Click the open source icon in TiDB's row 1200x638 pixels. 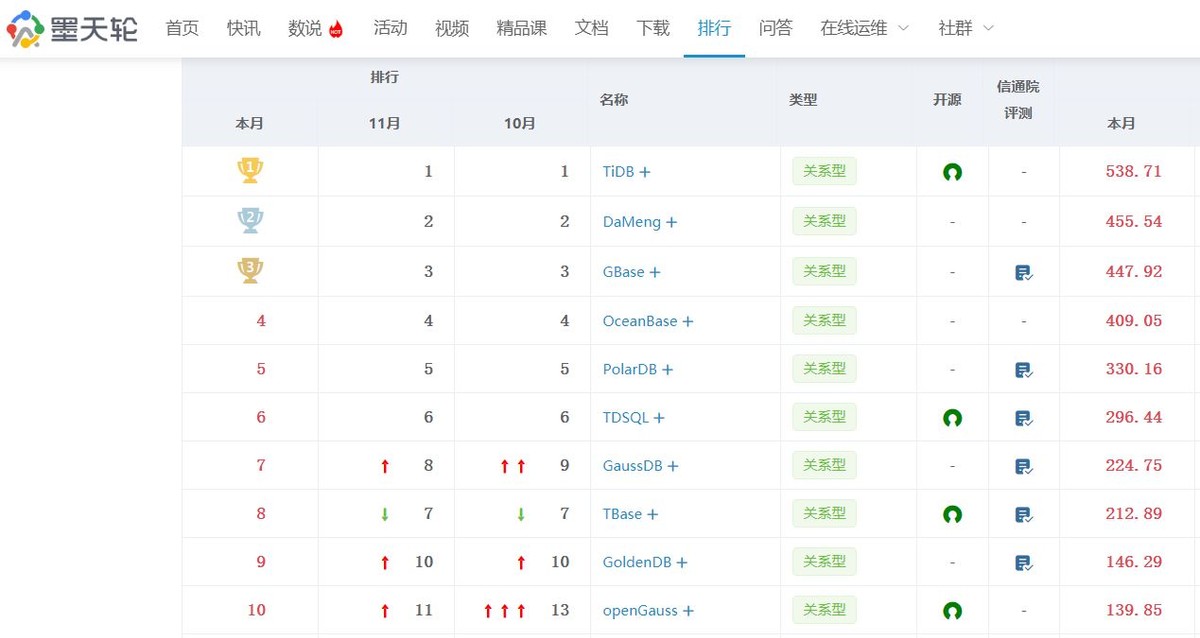pyautogui.click(x=952, y=171)
